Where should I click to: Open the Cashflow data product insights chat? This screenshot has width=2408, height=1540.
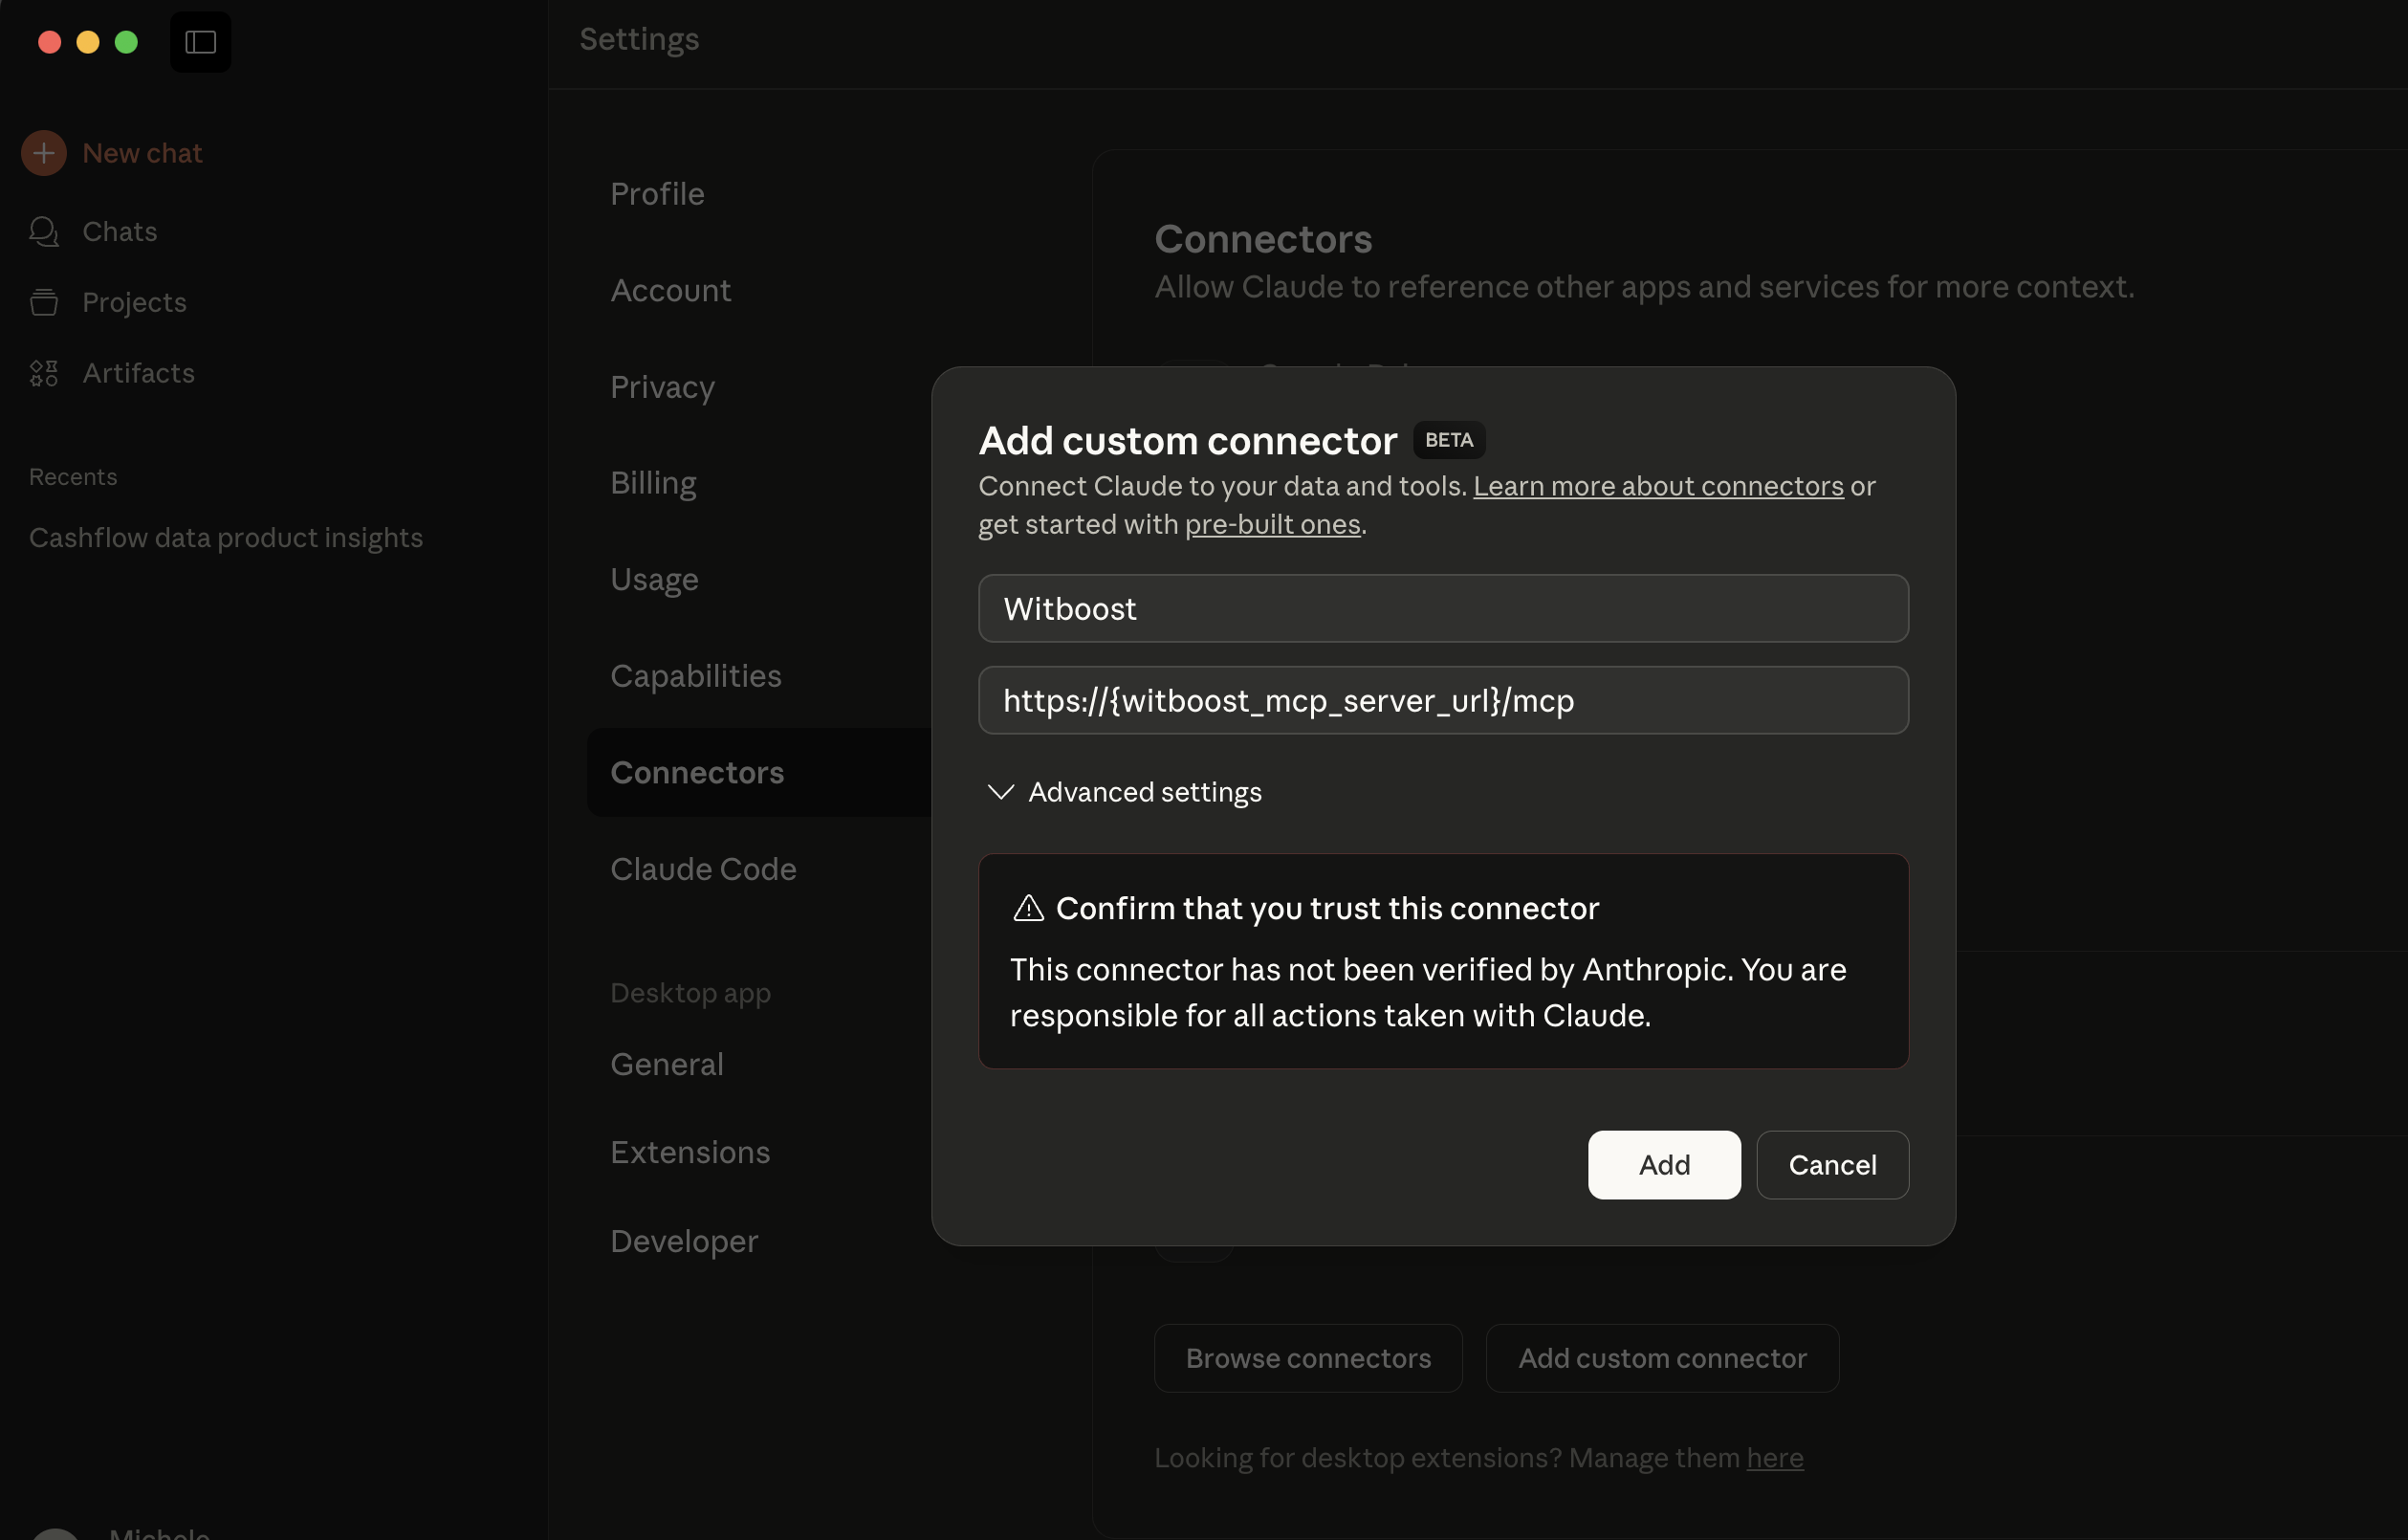[x=226, y=537]
